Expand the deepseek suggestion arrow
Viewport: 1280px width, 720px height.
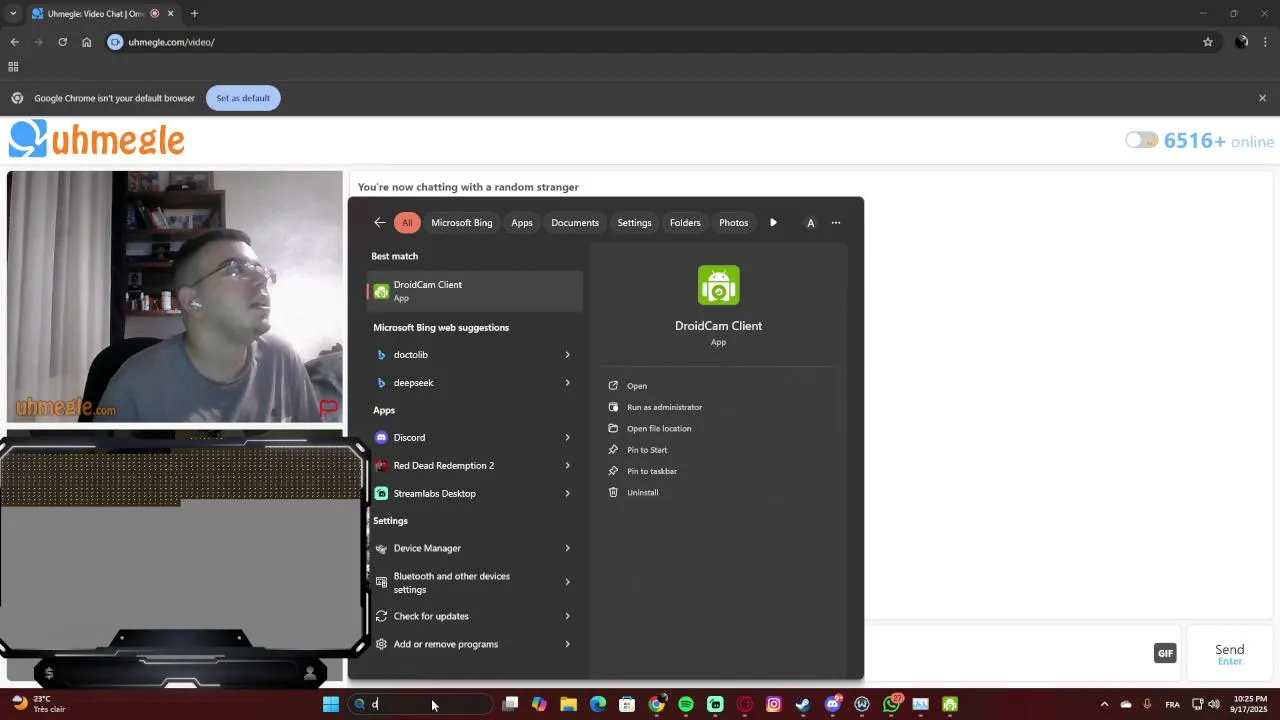(567, 382)
